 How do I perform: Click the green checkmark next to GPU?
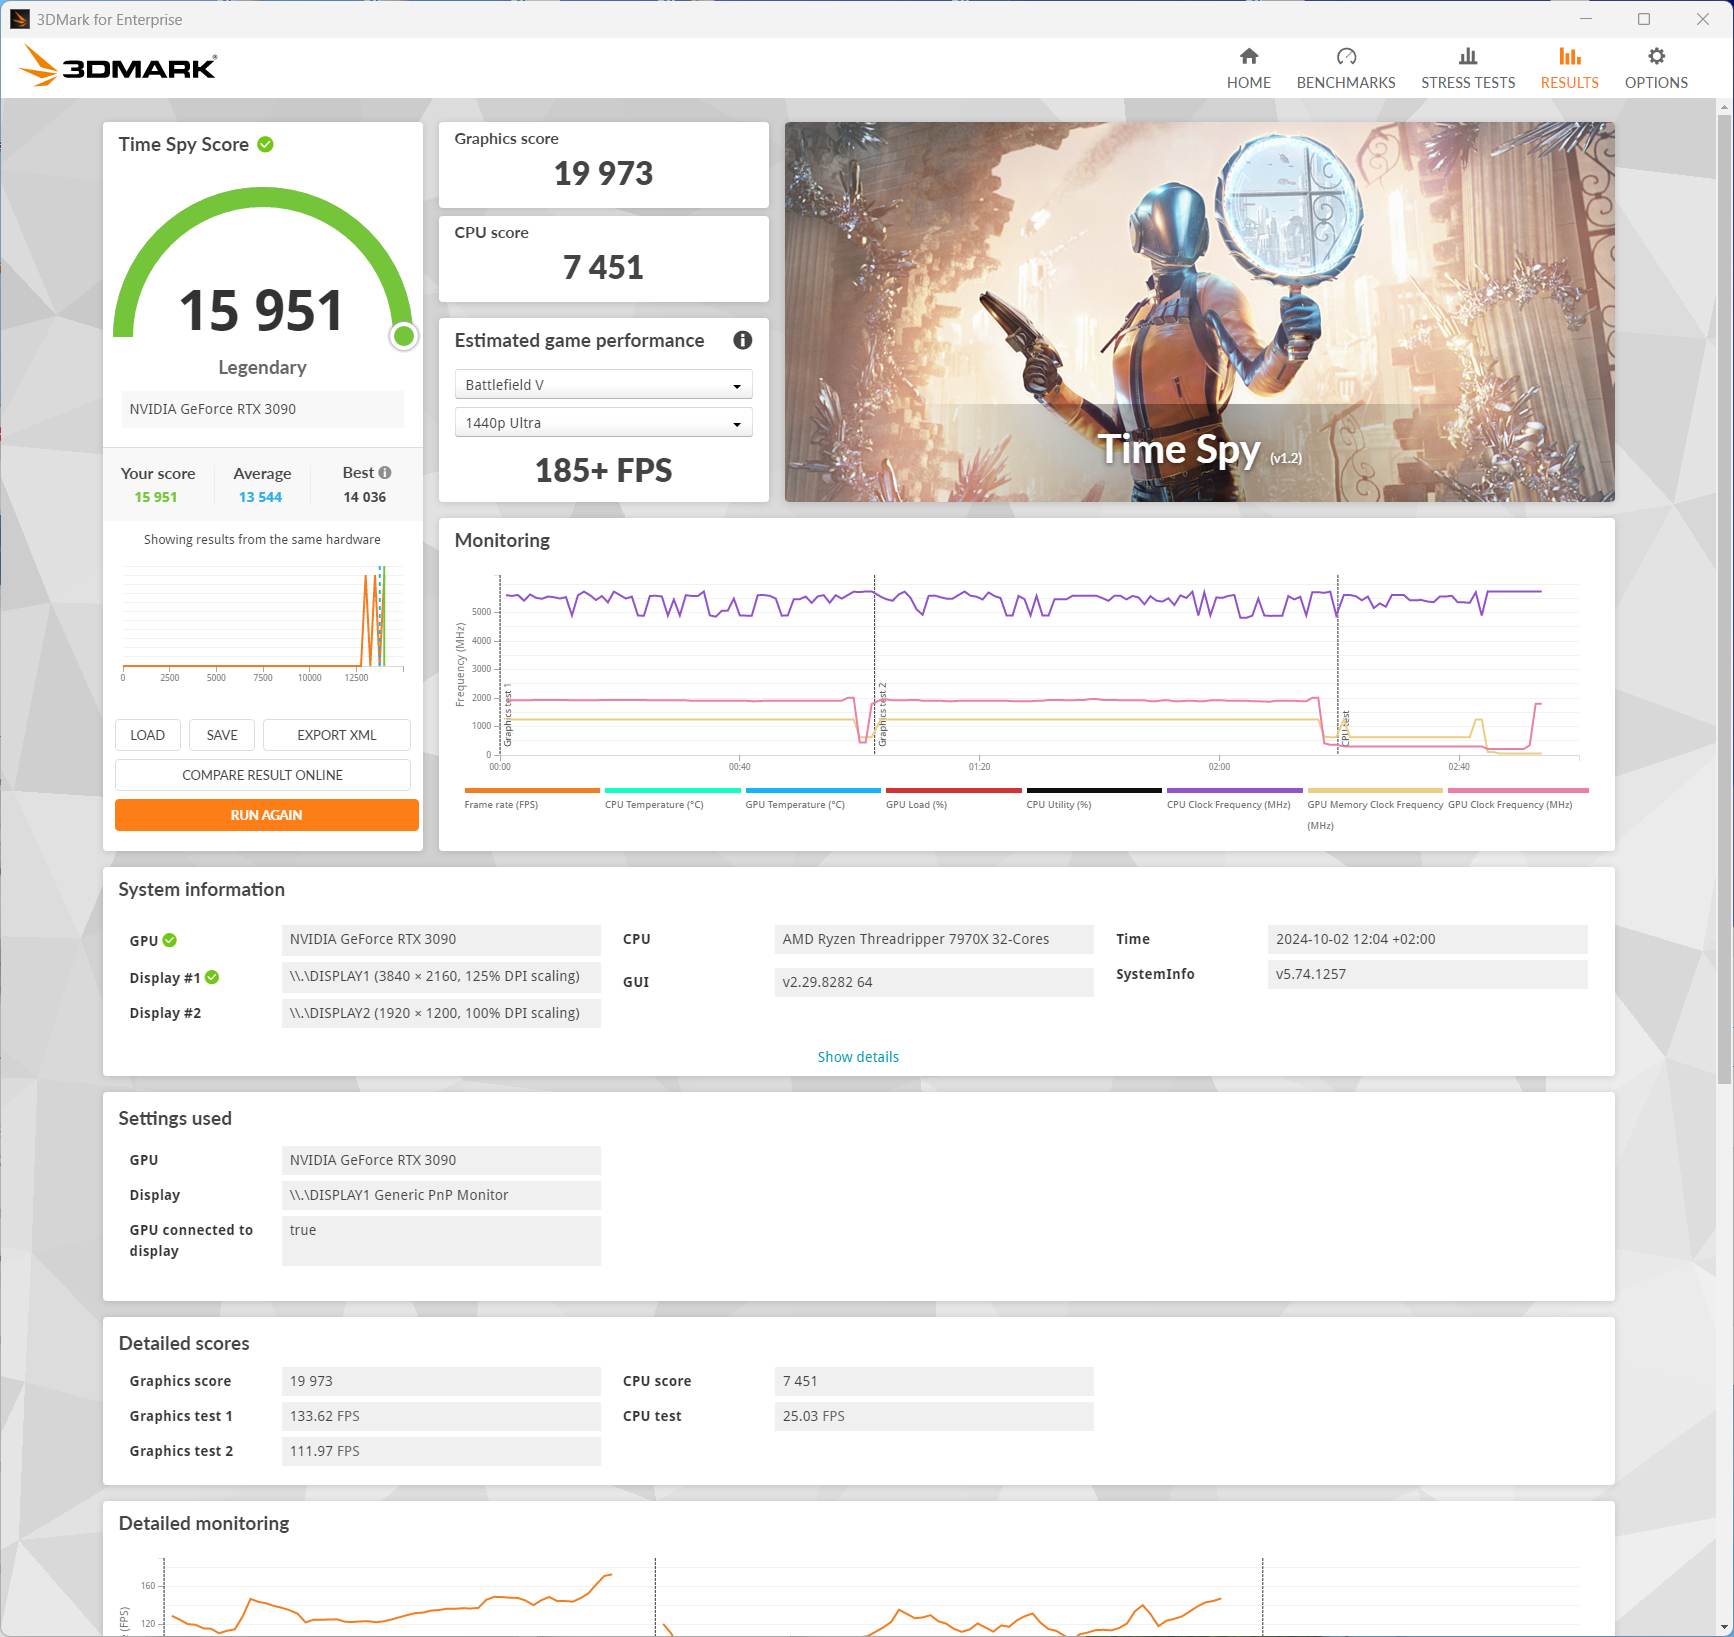coord(170,940)
